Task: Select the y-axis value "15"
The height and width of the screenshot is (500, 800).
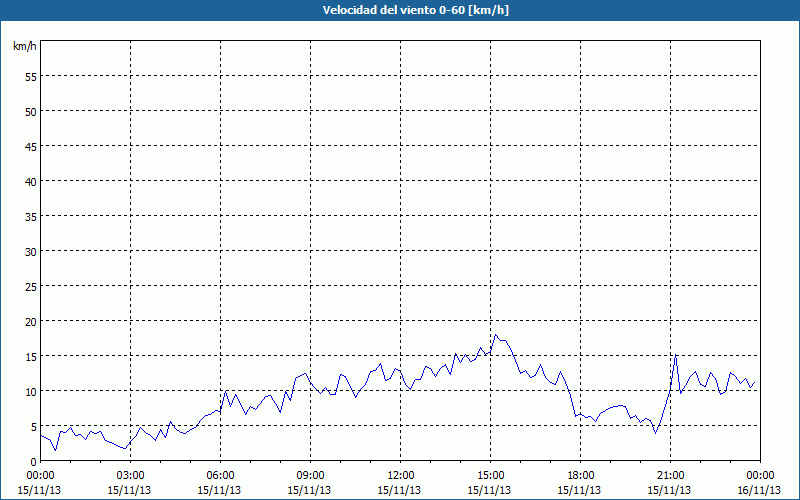Action: point(31,356)
